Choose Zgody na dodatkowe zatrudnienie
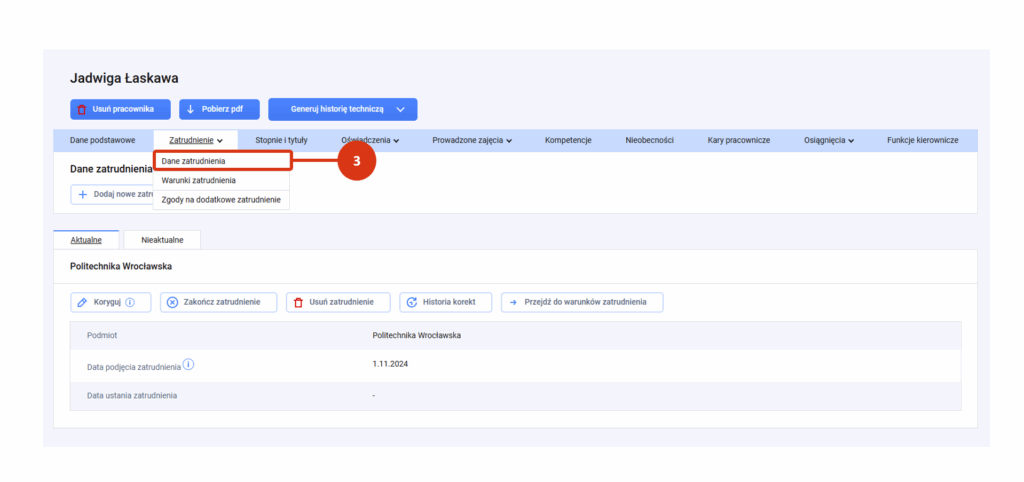This screenshot has width=1024, height=482. (221, 200)
